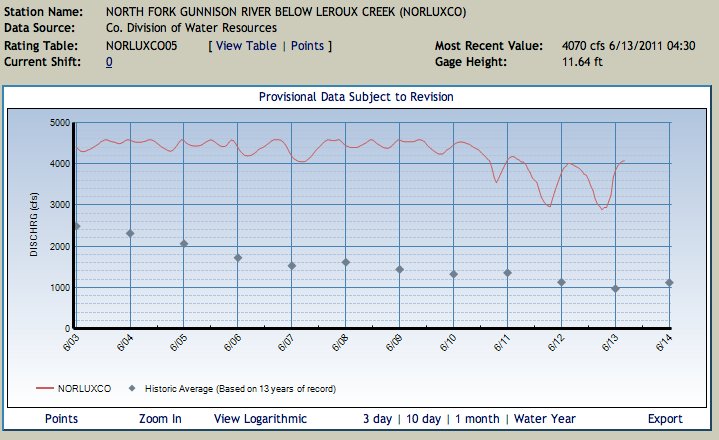Export the chart data
Image resolution: width=719 pixels, height=440 pixels.
pyautogui.click(x=665, y=419)
